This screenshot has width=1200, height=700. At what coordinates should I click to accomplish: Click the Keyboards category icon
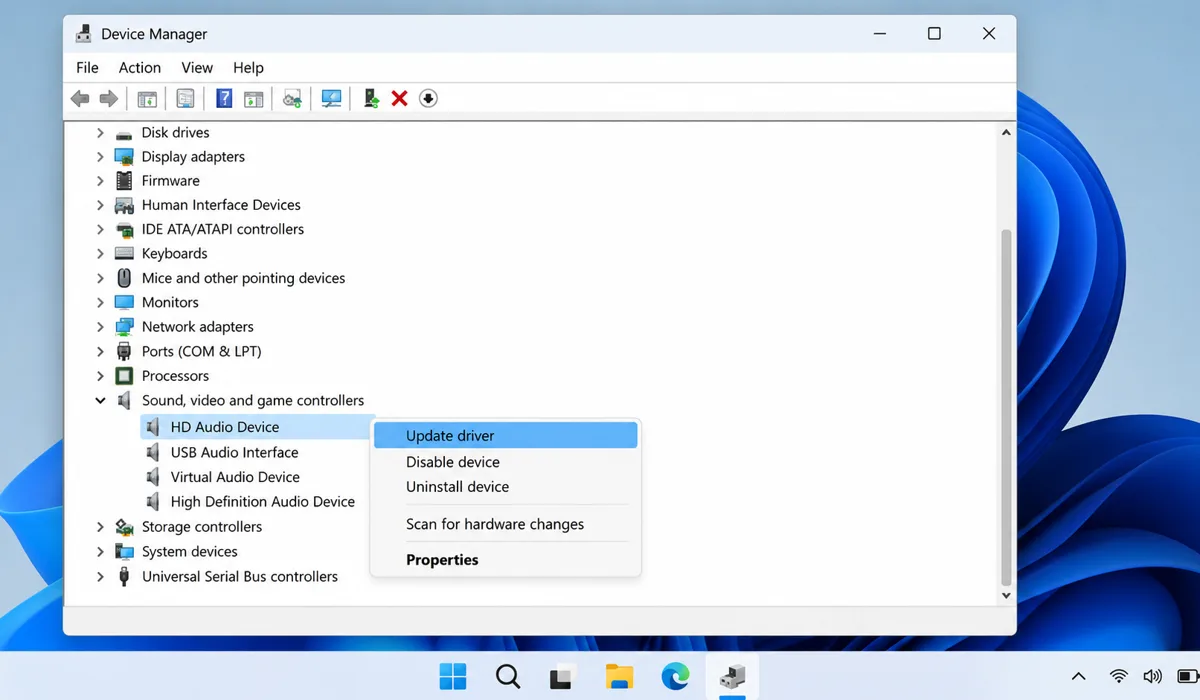[124, 254]
